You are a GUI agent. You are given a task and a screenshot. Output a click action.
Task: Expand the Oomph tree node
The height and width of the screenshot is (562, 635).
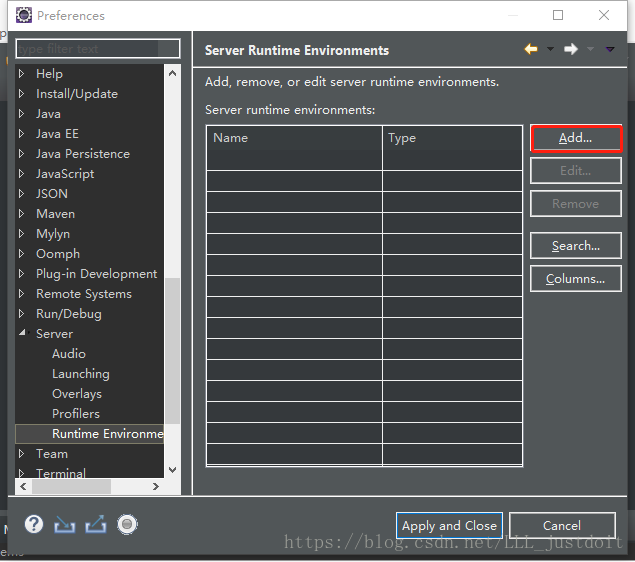pos(21,254)
